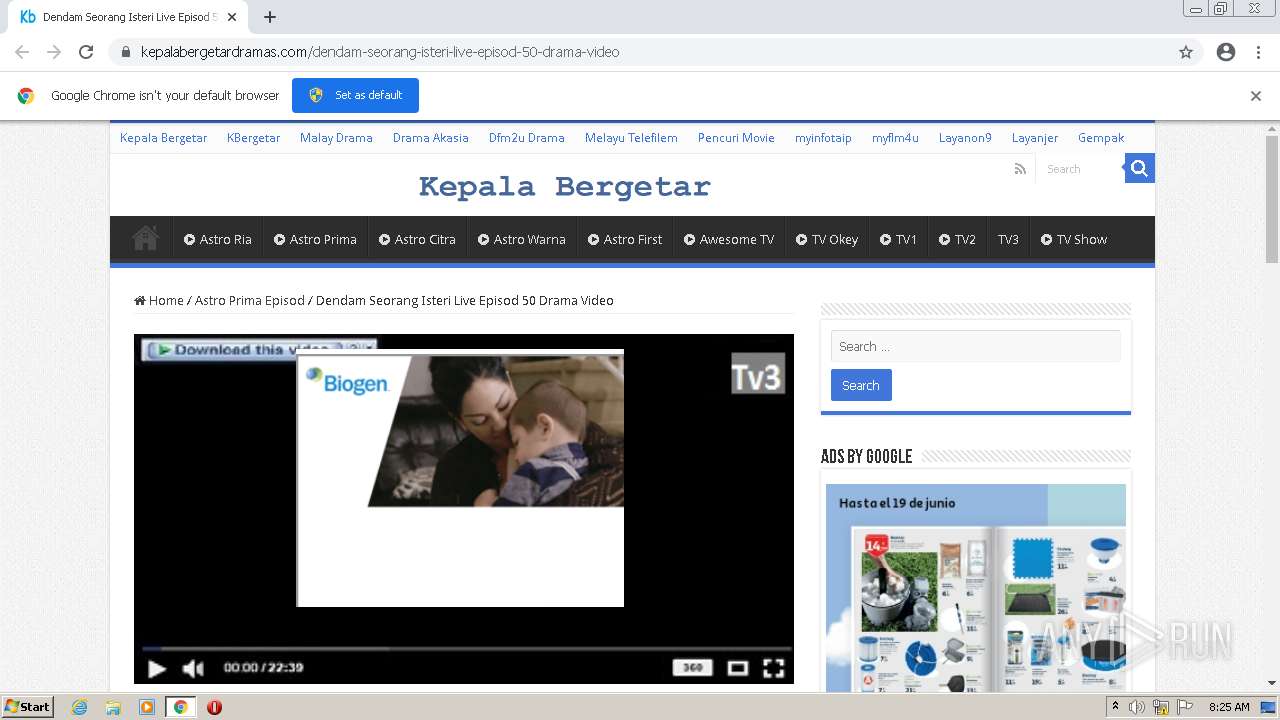
Task: Click the header search text field
Action: click(1080, 169)
